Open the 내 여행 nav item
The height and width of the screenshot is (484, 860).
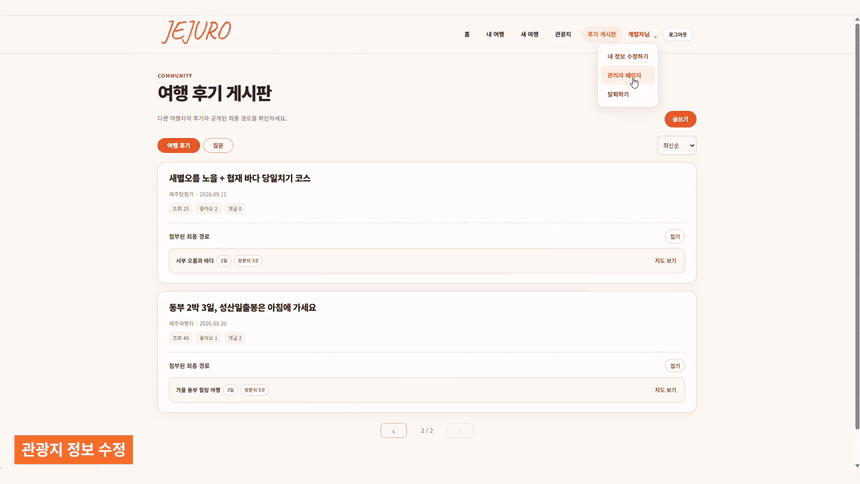click(x=495, y=35)
